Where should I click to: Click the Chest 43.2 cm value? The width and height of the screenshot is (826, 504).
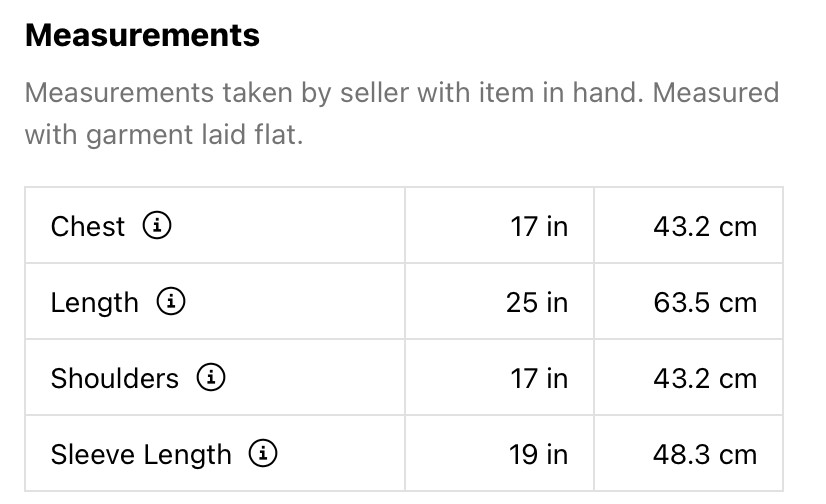(x=705, y=226)
